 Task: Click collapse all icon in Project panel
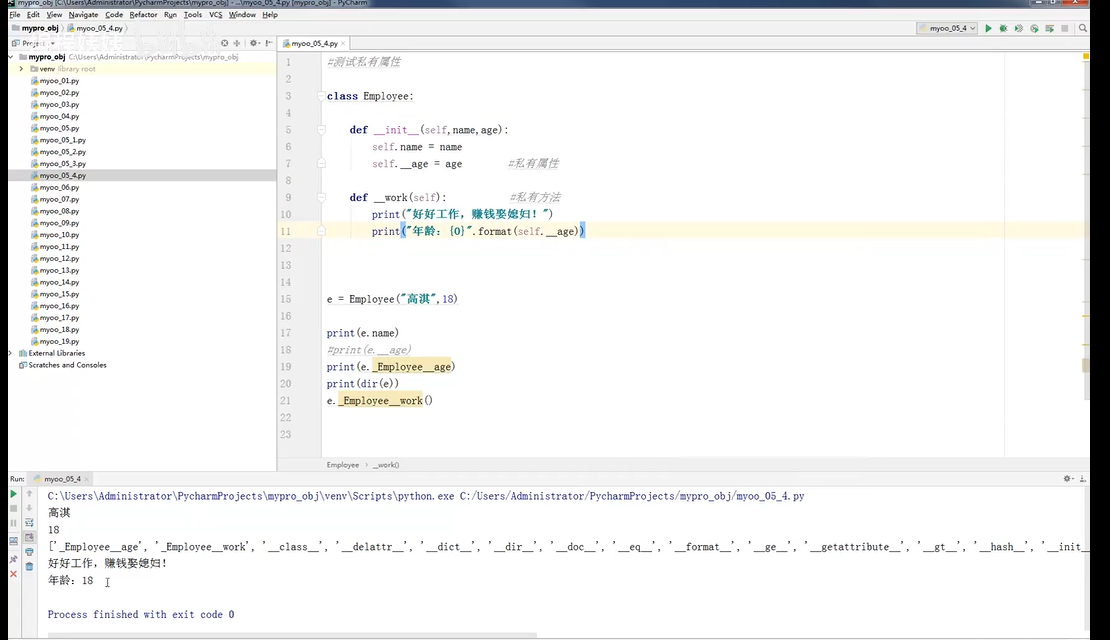(x=237, y=43)
